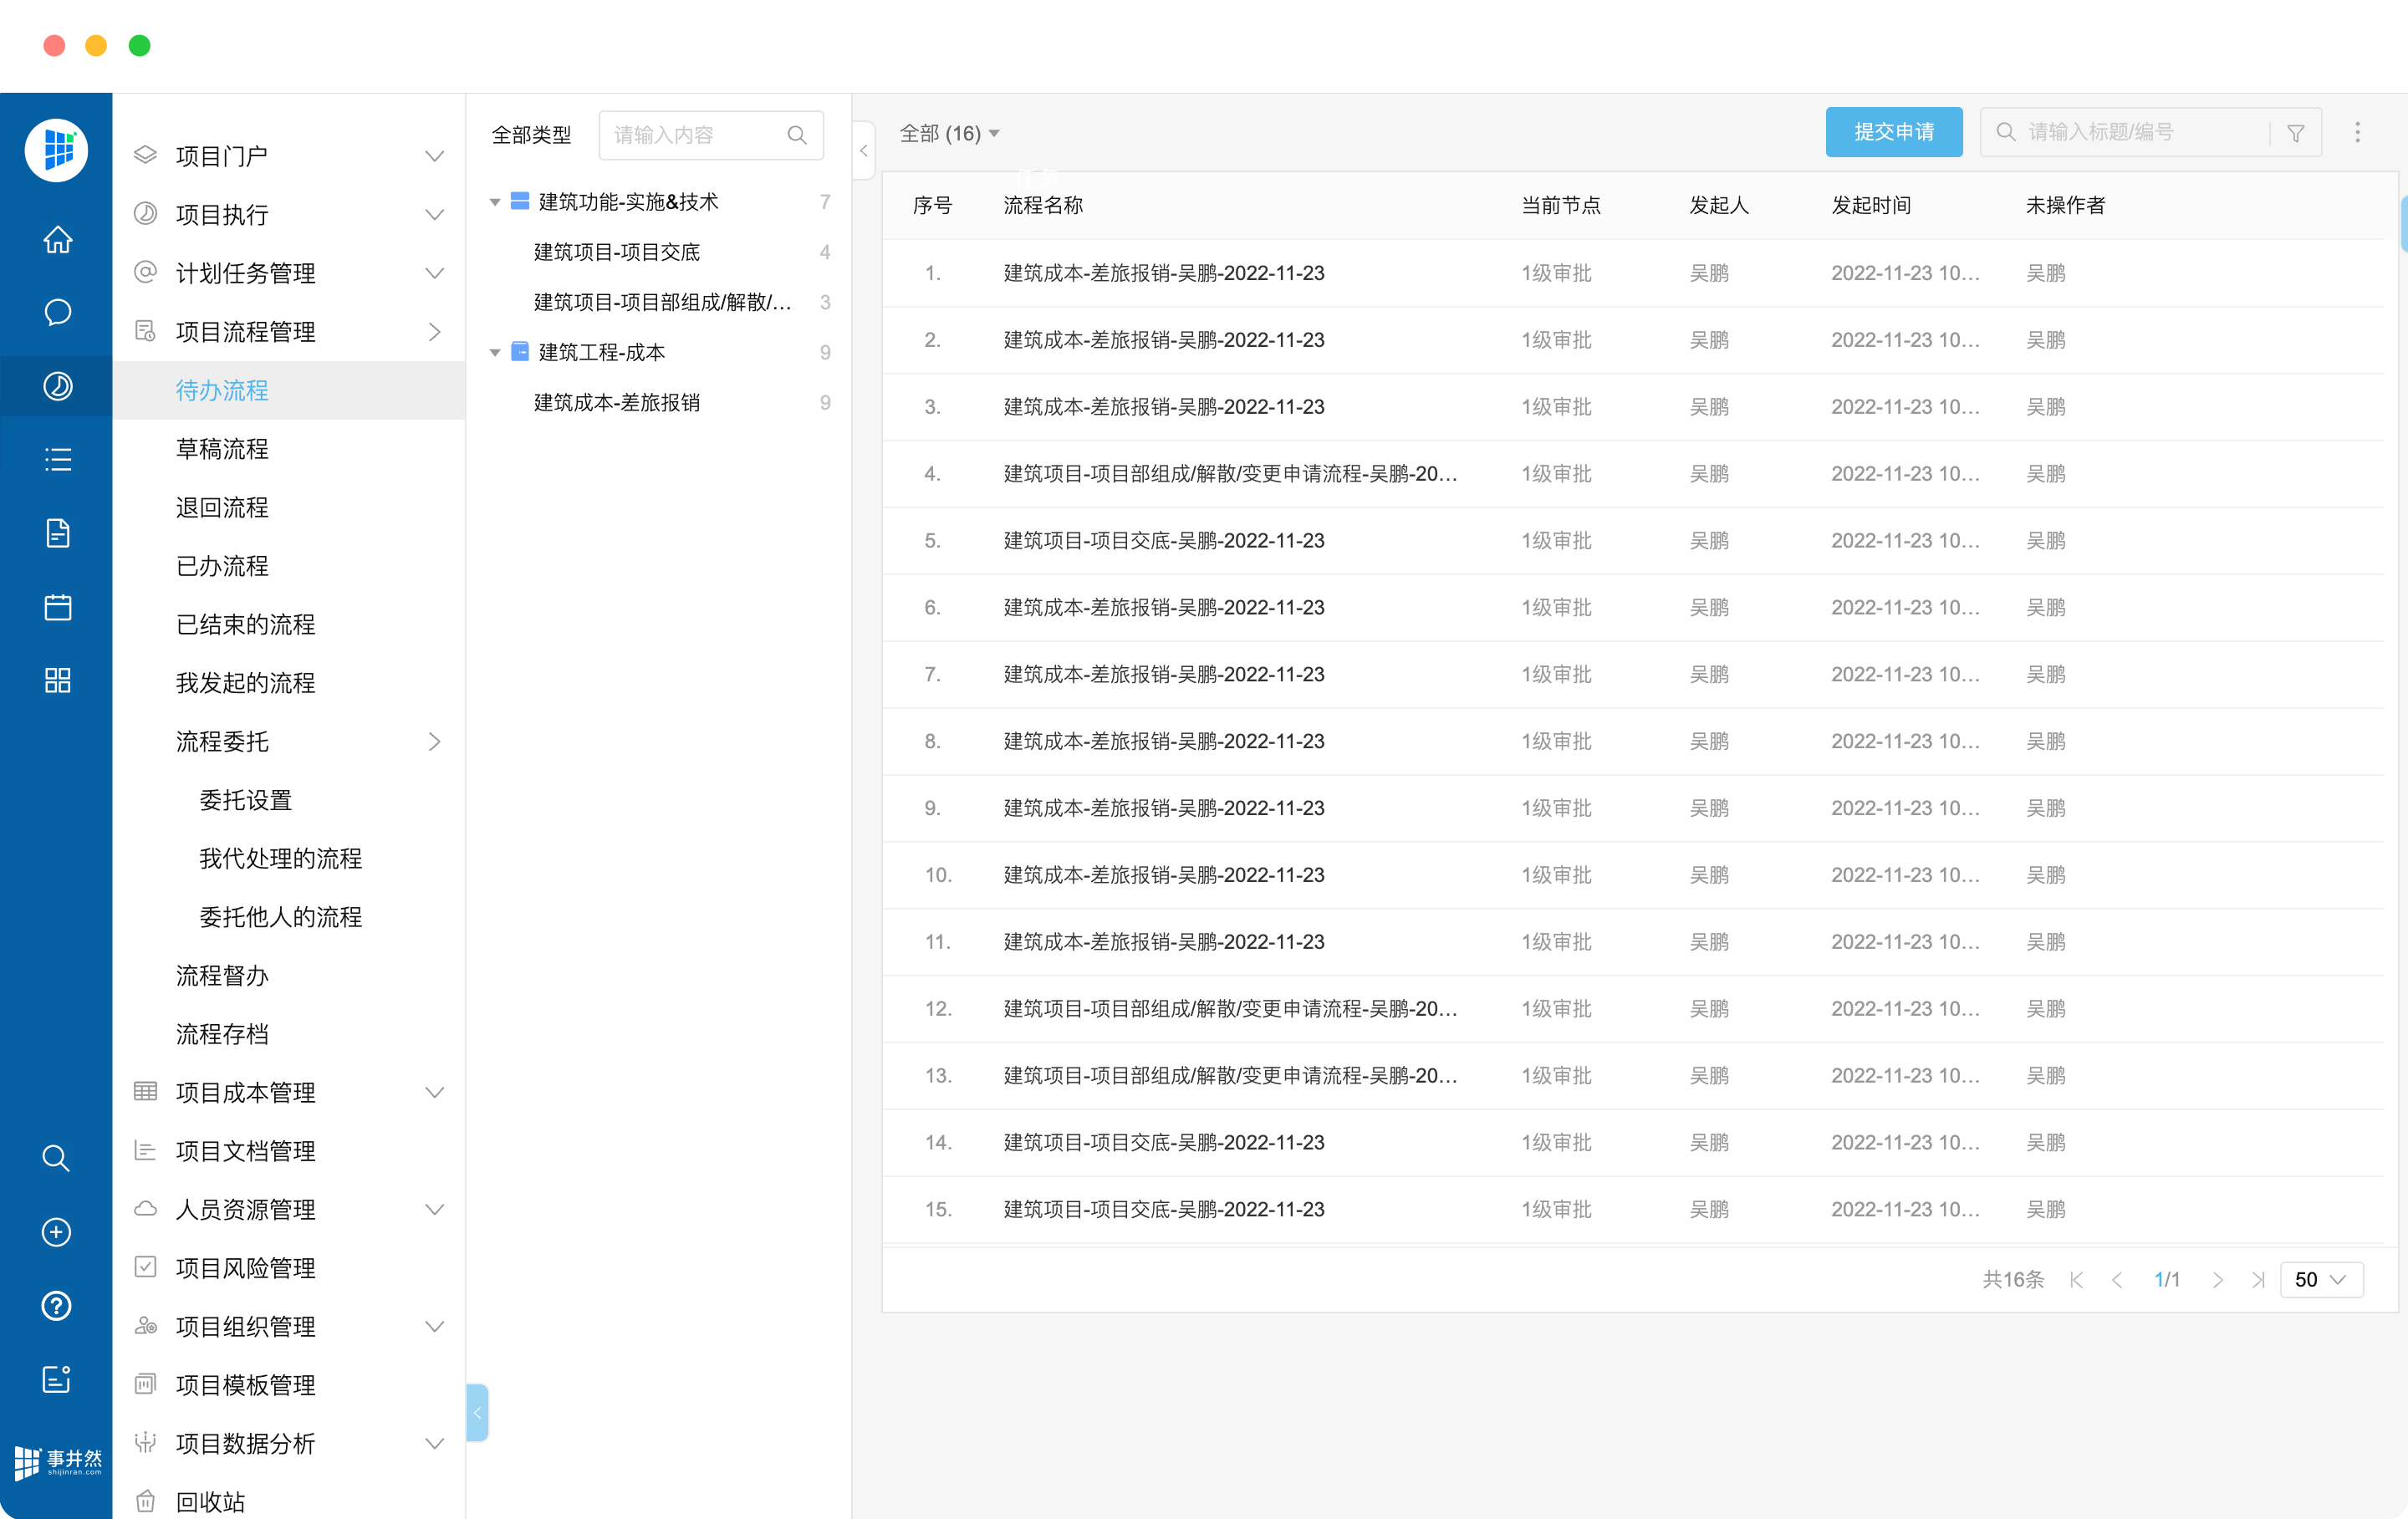Collapse the 建筑工程-成本 tree node
Screen dimensions: 2408x1519
(x=495, y=352)
